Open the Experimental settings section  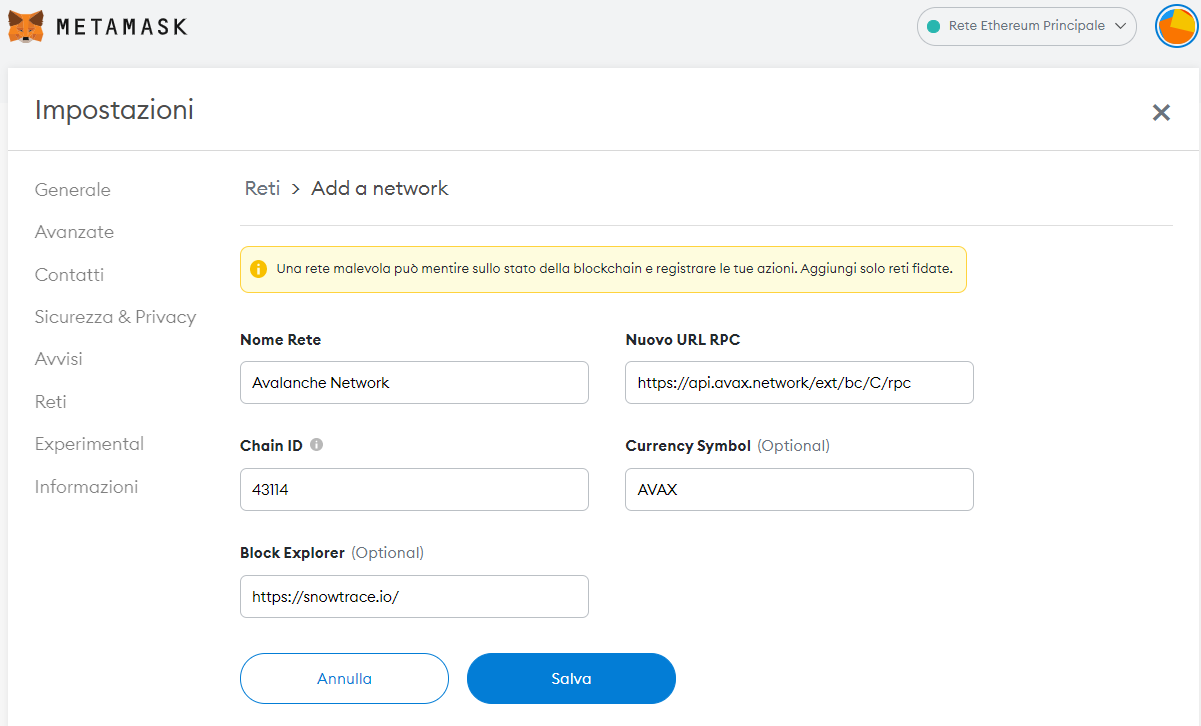[x=90, y=444]
